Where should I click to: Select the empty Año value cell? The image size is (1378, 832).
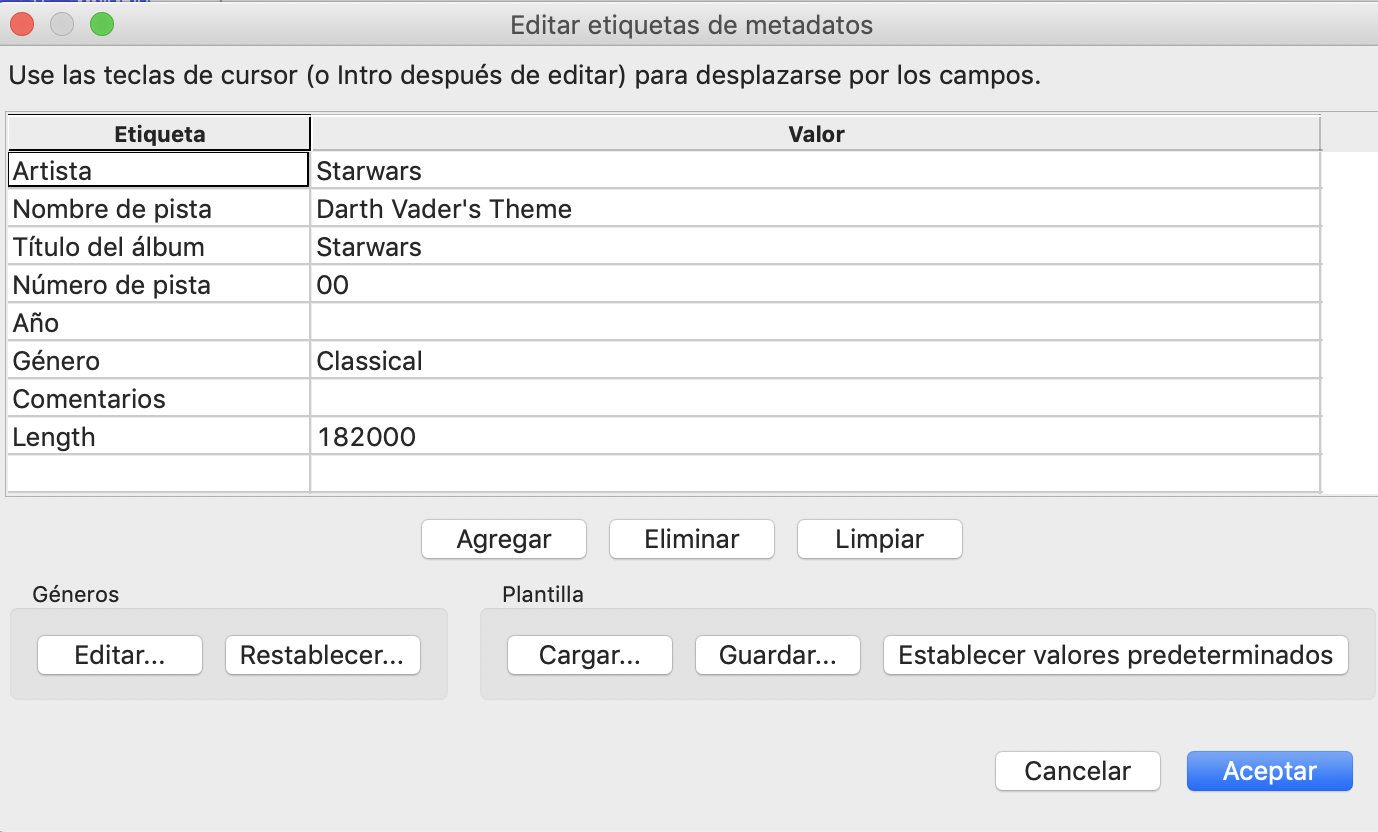click(816, 323)
